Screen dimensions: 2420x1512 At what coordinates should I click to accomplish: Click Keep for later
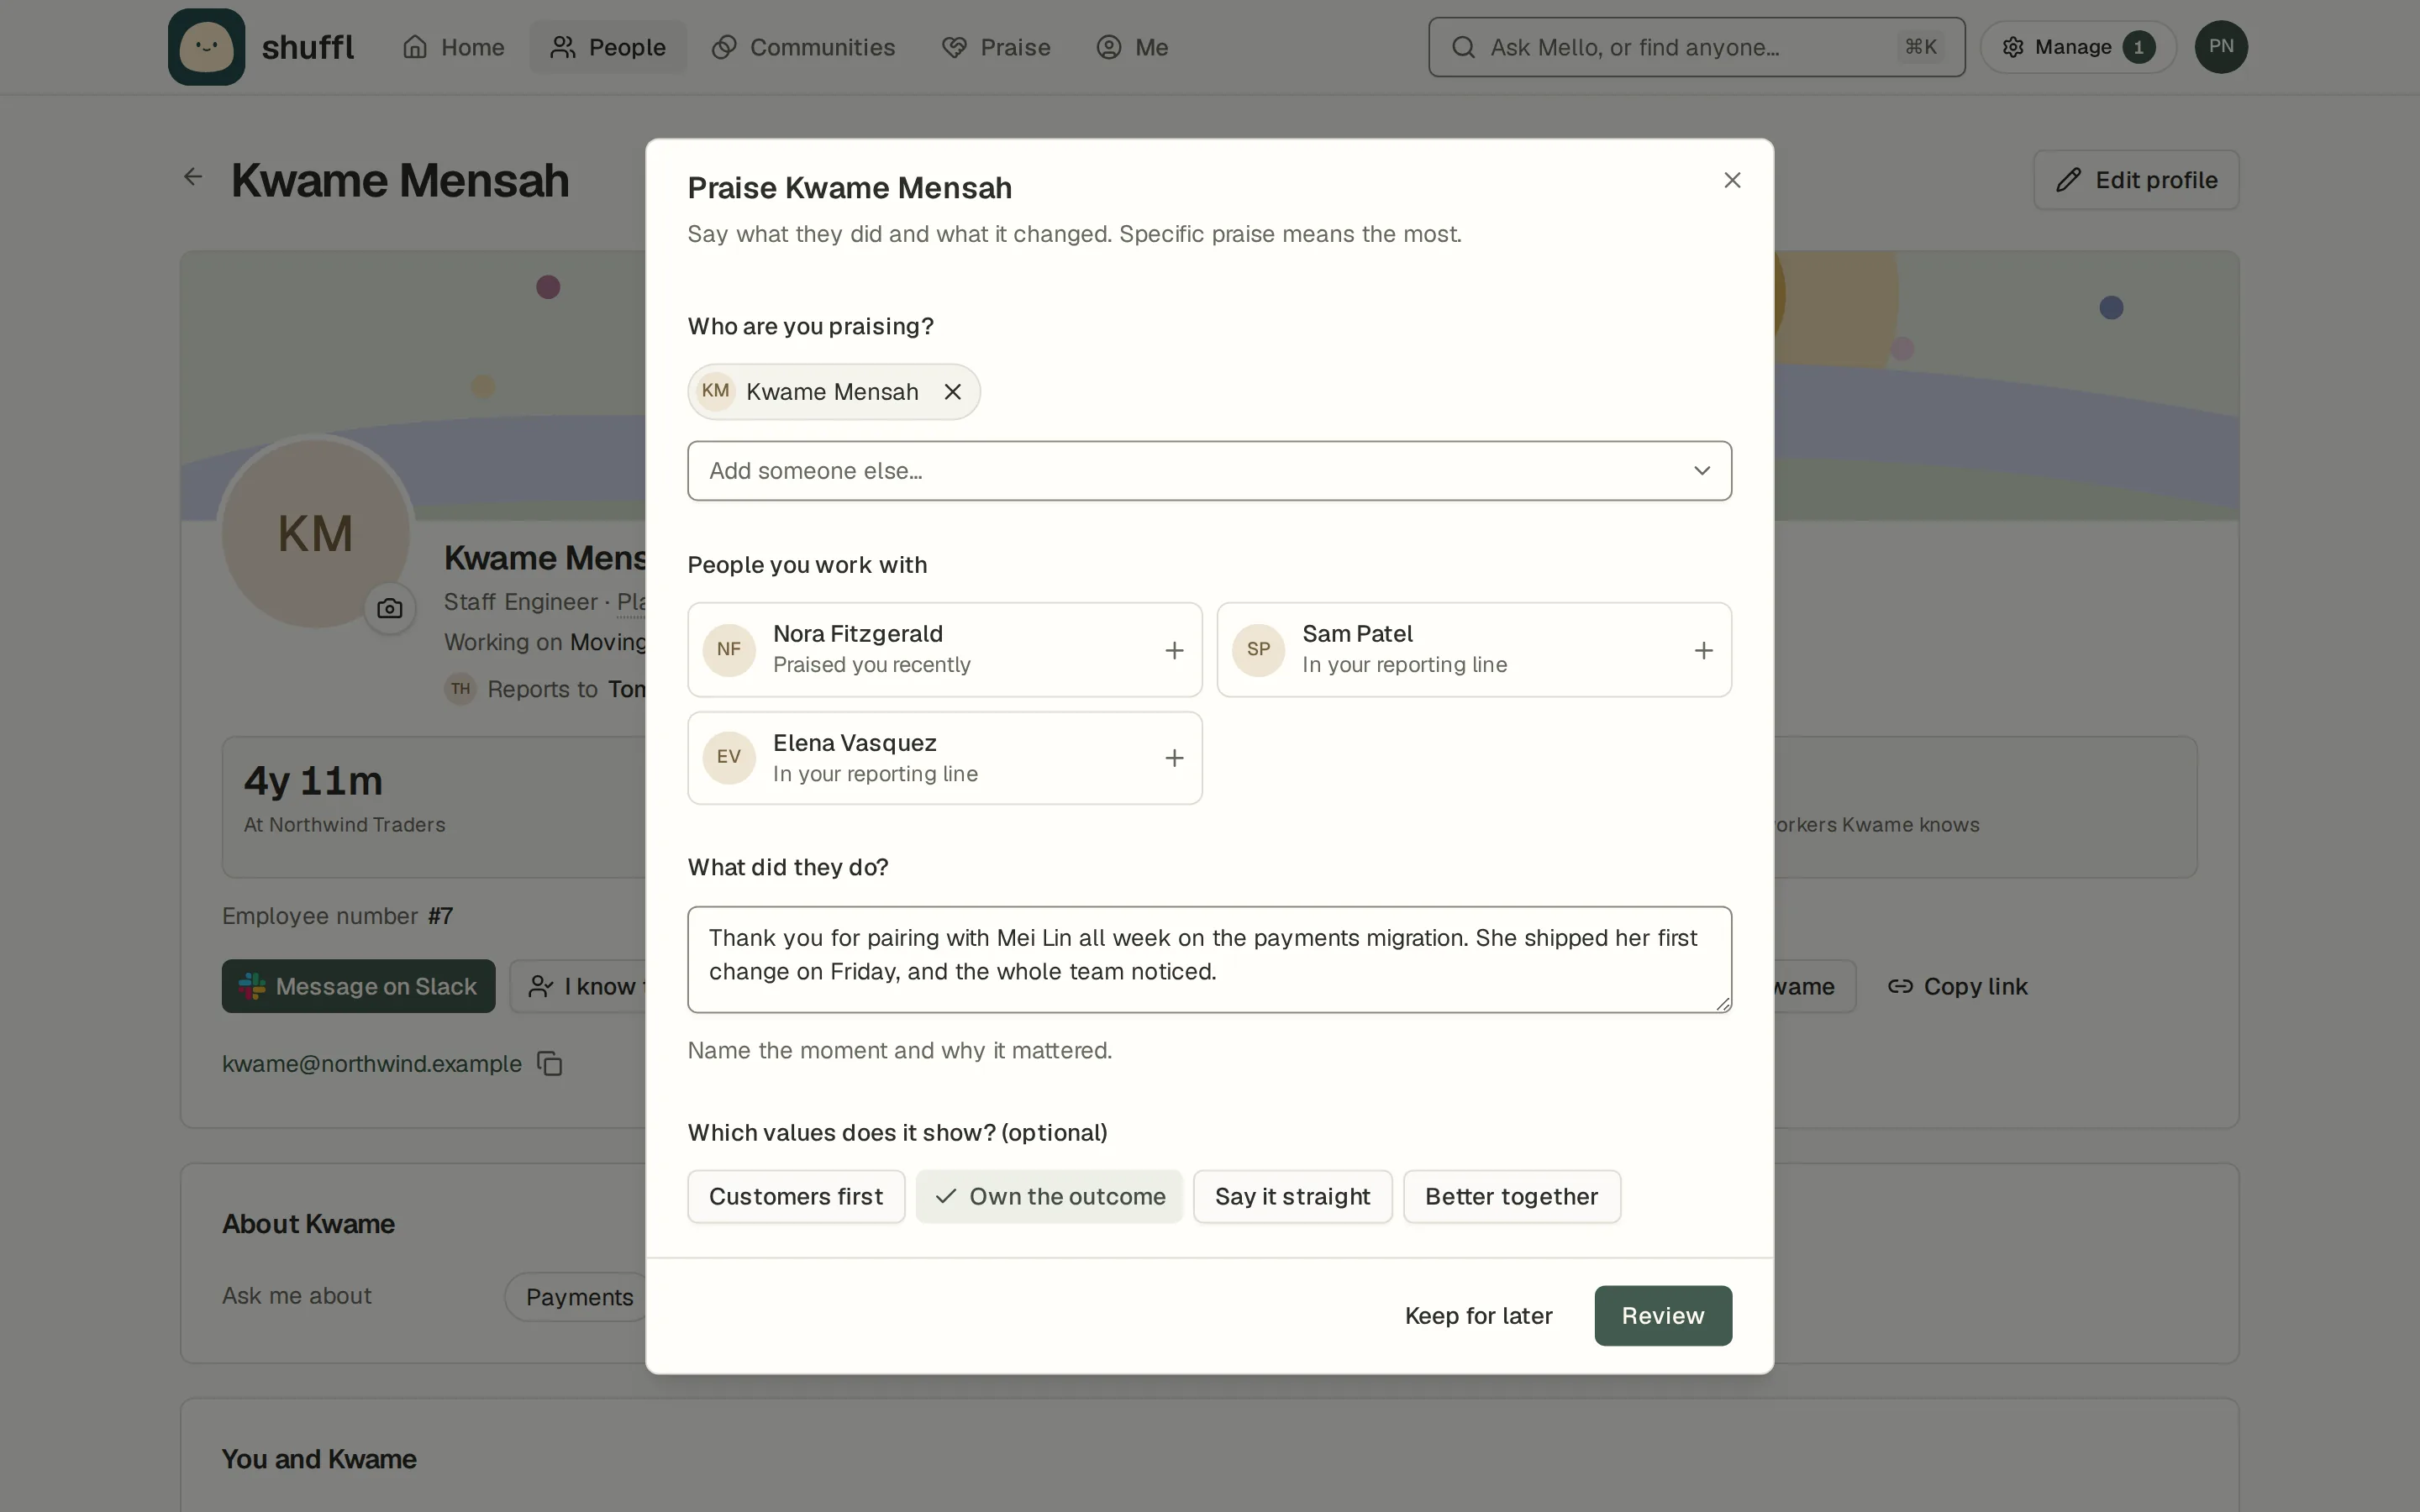[x=1478, y=1315]
